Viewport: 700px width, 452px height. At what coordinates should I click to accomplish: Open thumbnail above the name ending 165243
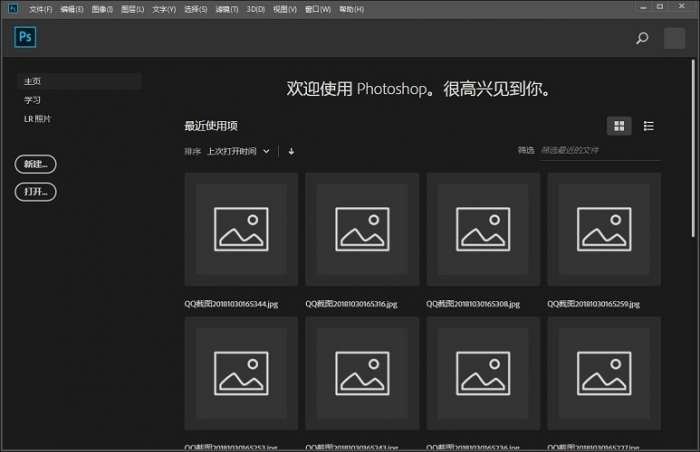[x=362, y=373]
